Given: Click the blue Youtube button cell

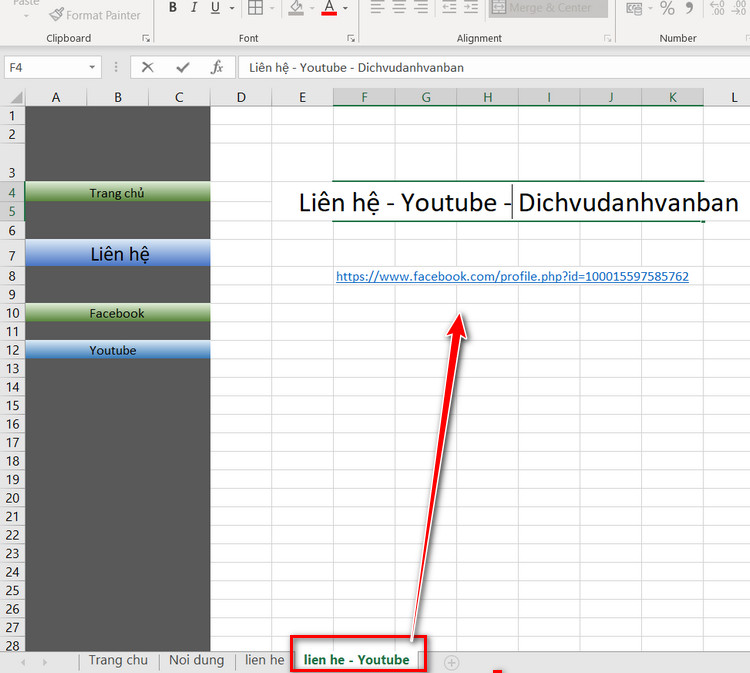Looking at the screenshot, I should (x=118, y=350).
